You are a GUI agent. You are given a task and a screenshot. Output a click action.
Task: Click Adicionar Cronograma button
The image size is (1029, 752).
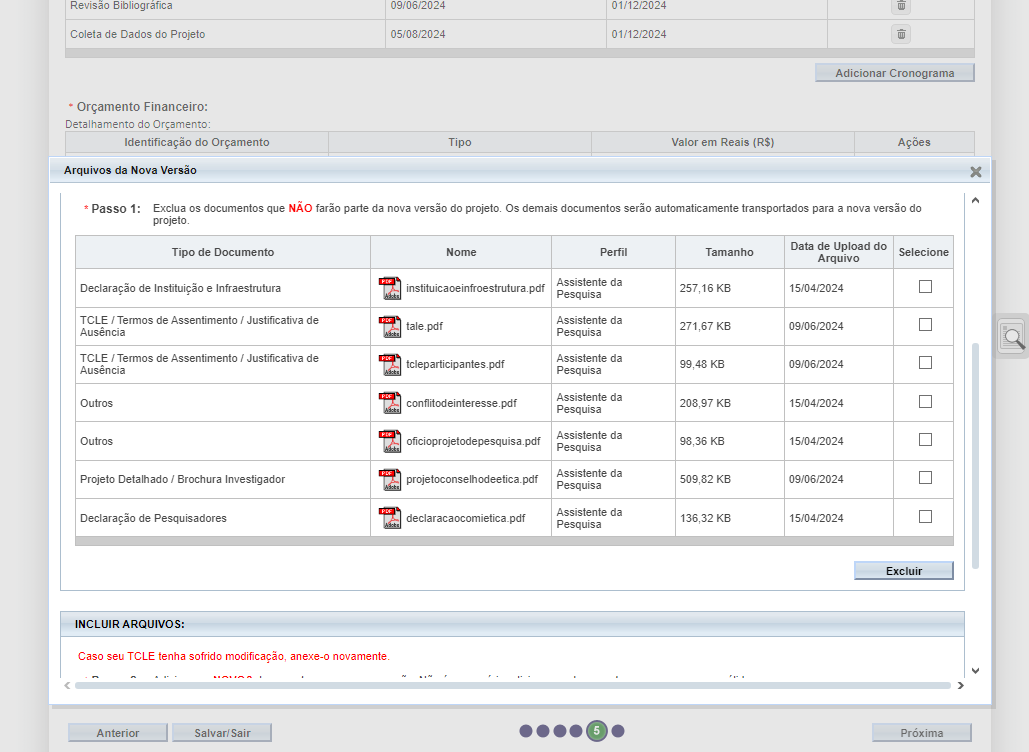894,73
